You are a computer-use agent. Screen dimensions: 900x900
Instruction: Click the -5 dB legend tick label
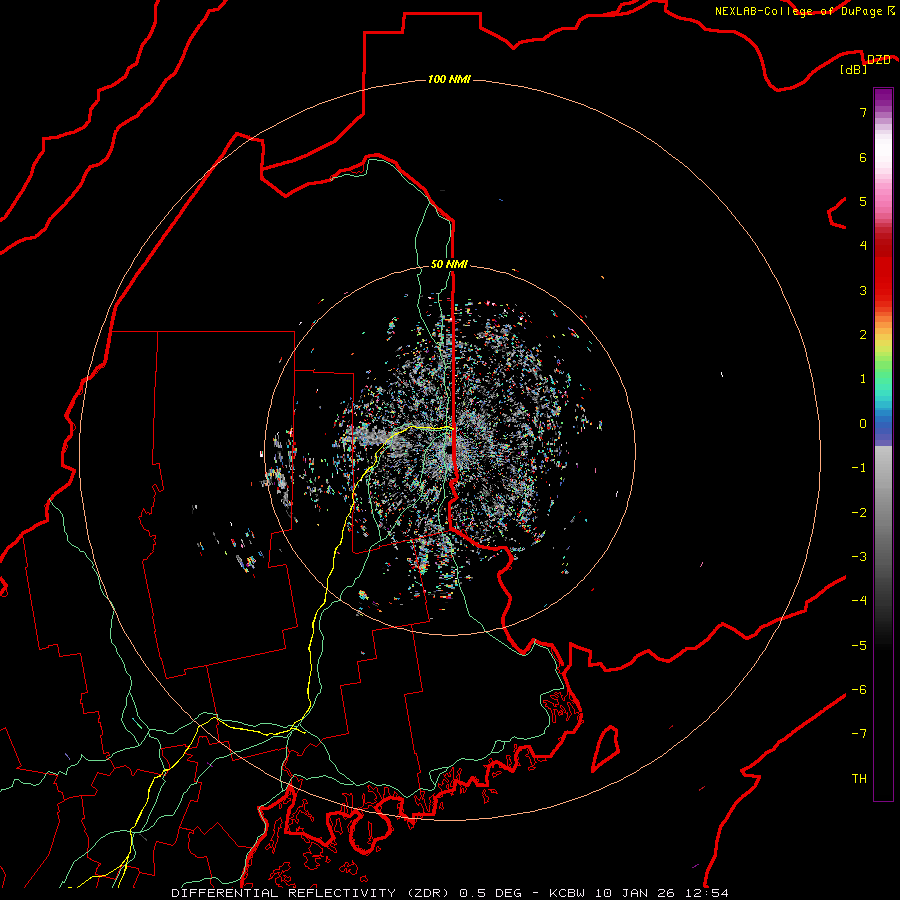(x=859, y=645)
